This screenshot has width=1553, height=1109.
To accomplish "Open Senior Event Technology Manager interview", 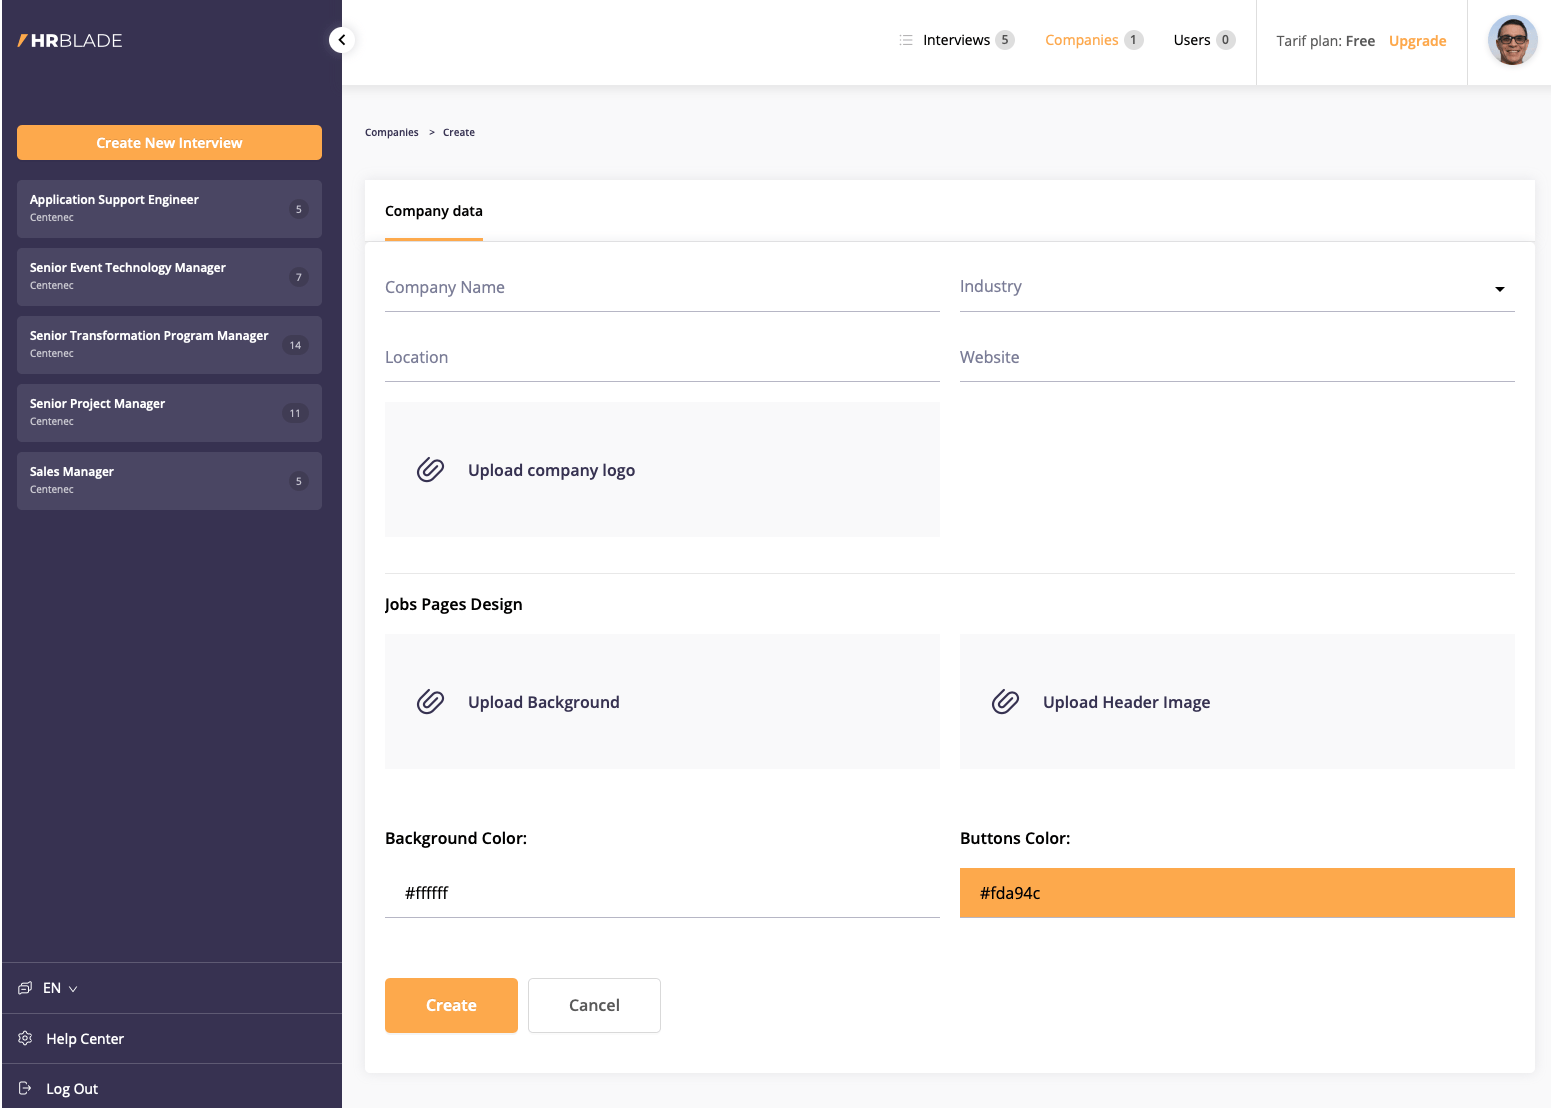I will 169,277.
